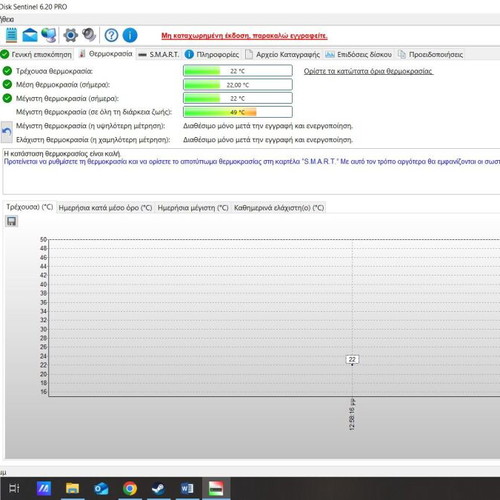Open Επιδόσεις δίσκου tab
The width and height of the screenshot is (500, 500).
click(359, 54)
